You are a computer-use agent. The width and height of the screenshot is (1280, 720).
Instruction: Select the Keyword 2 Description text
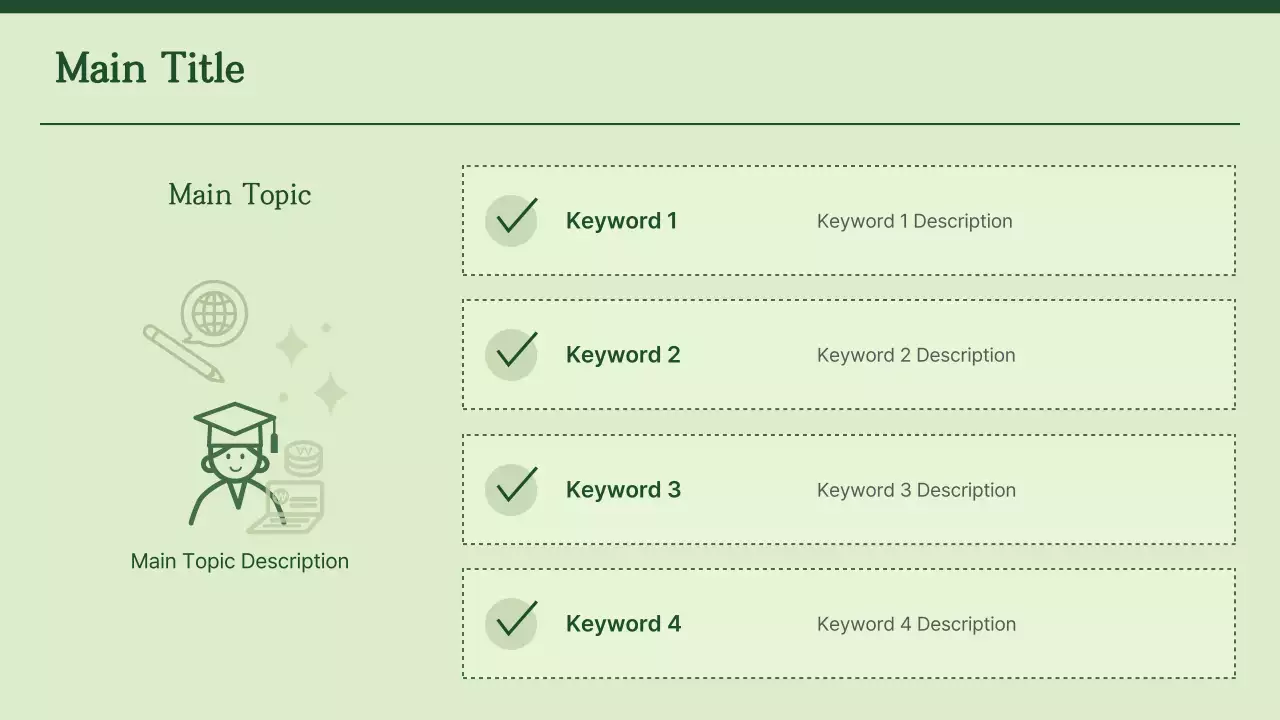click(916, 355)
